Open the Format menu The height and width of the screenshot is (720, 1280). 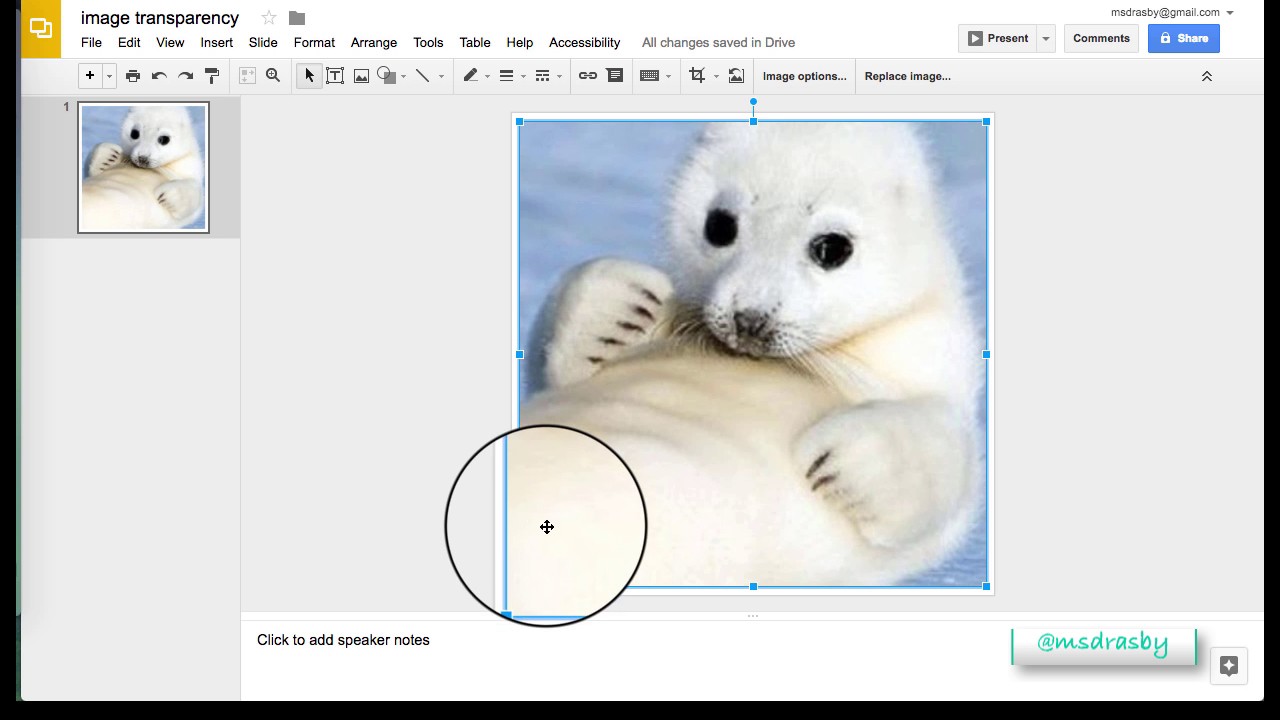coord(314,42)
